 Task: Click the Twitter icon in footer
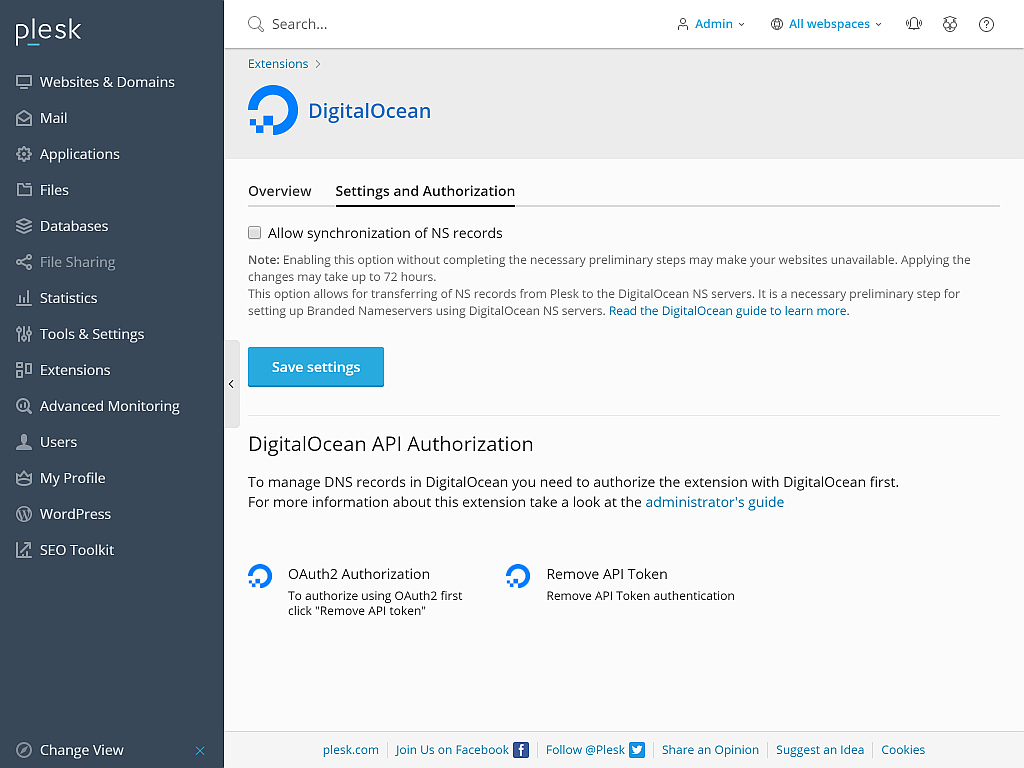pos(637,750)
